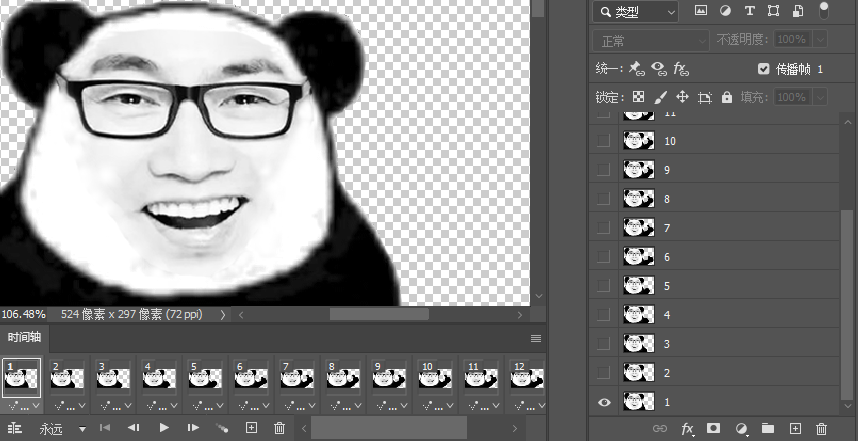Hide layer 1 with eye icon
This screenshot has height=441, width=858.
click(604, 402)
